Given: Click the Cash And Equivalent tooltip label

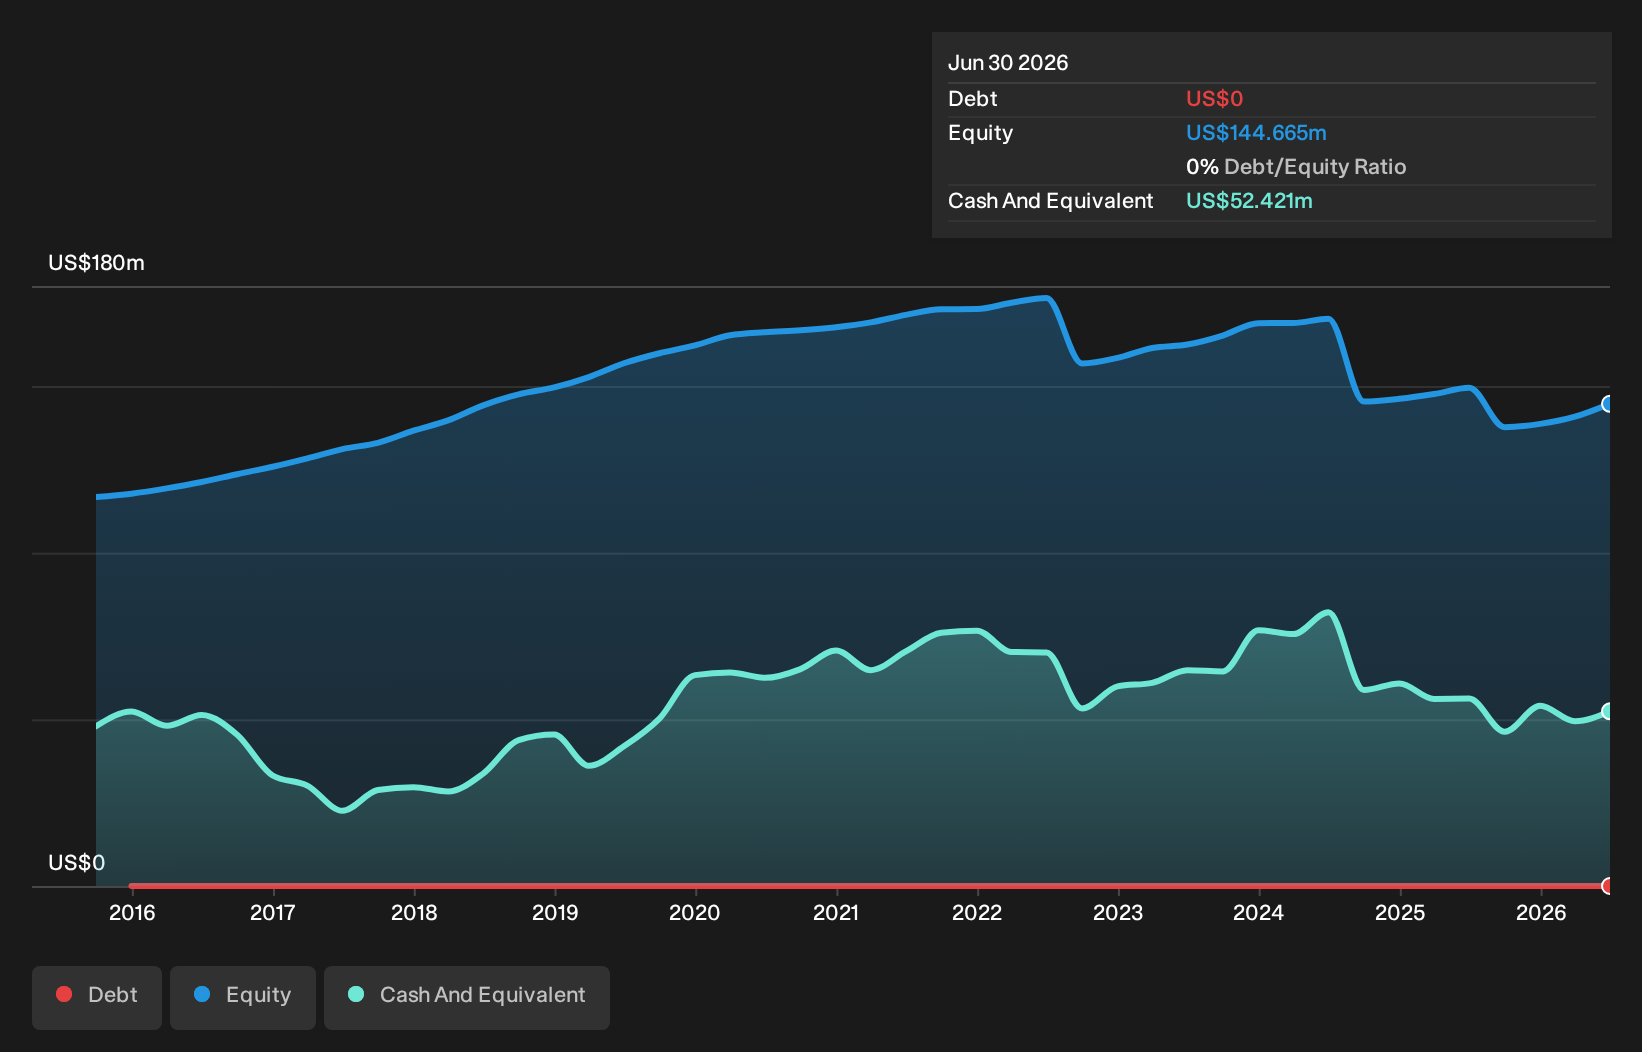Looking at the screenshot, I should point(1050,201).
